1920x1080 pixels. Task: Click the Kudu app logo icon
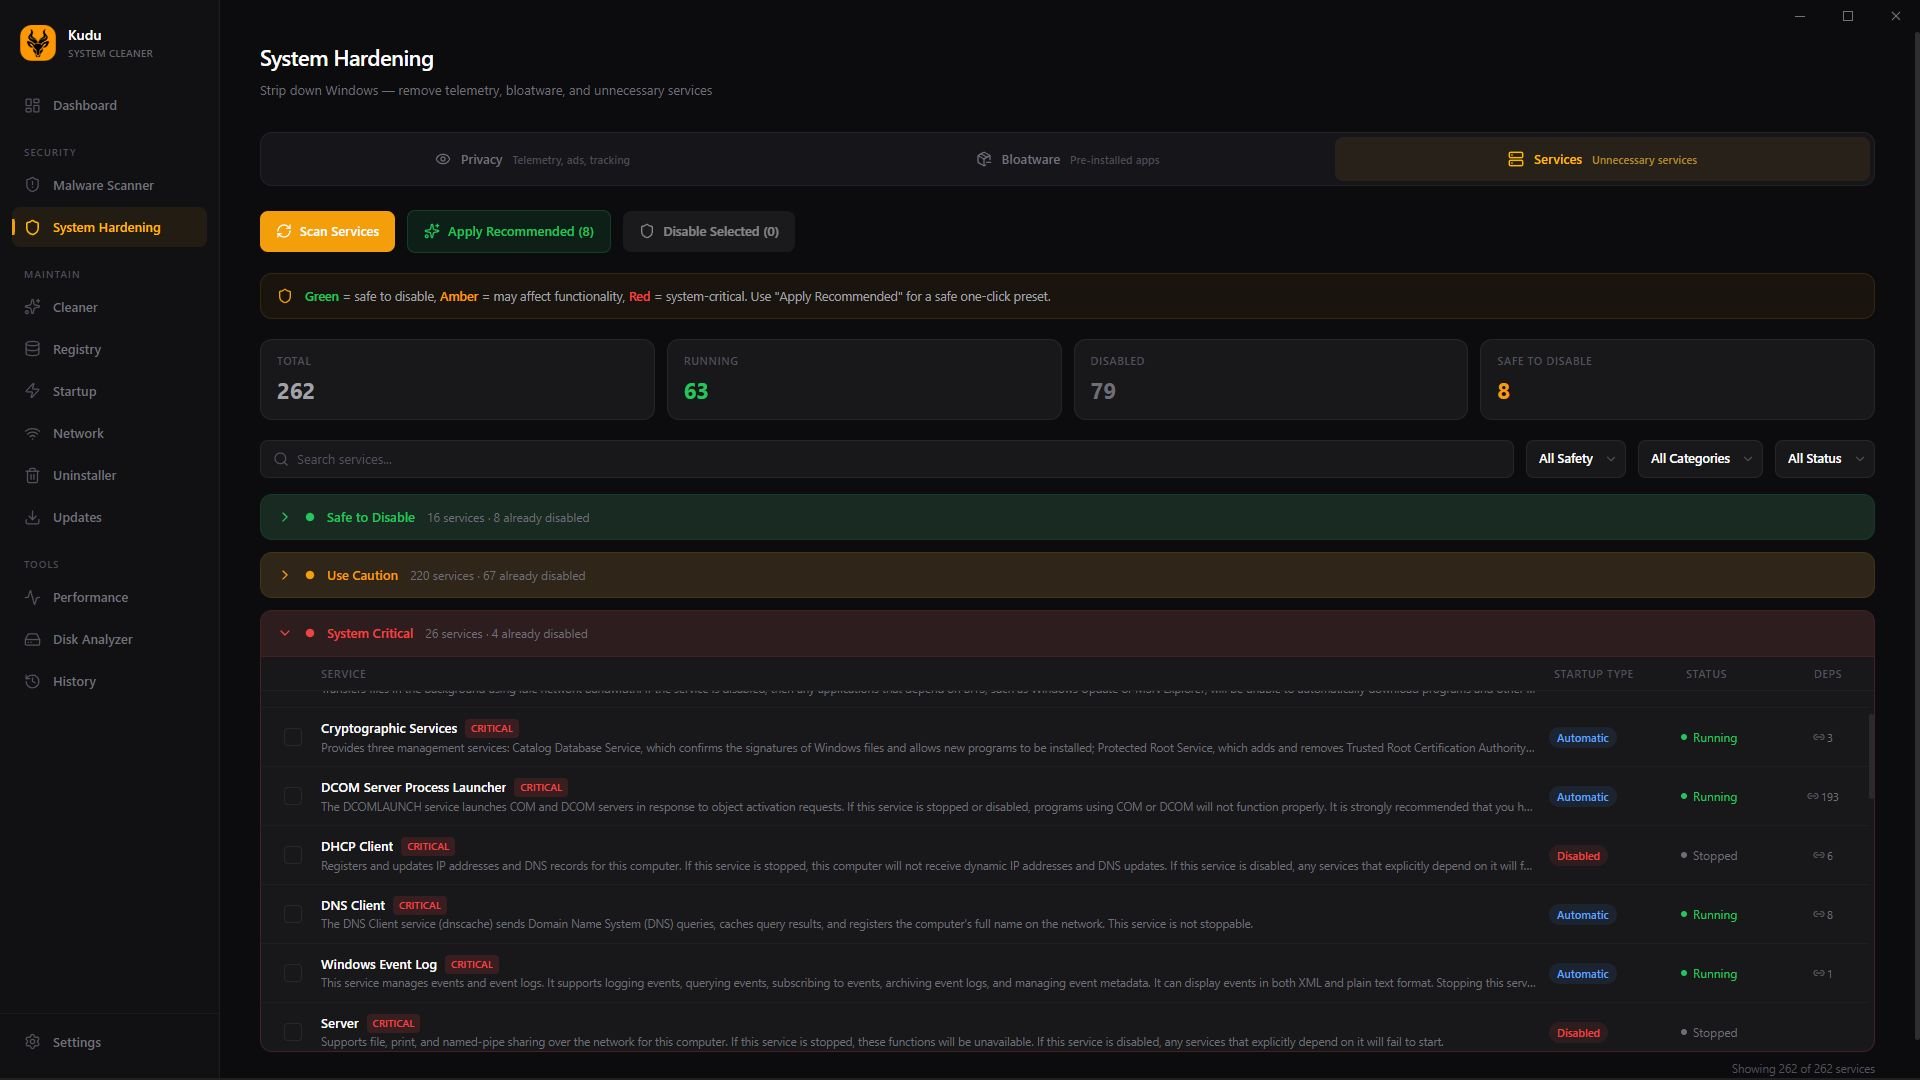(x=38, y=43)
